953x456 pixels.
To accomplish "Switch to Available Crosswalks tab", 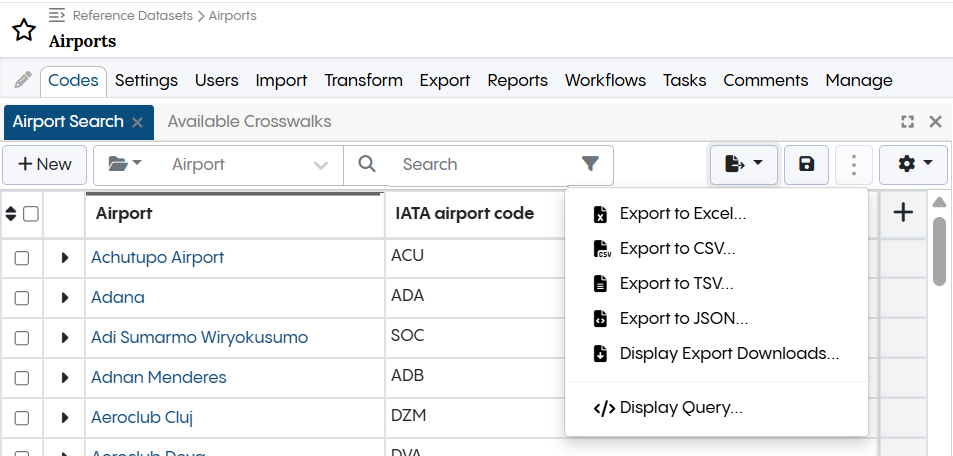I will (249, 122).
